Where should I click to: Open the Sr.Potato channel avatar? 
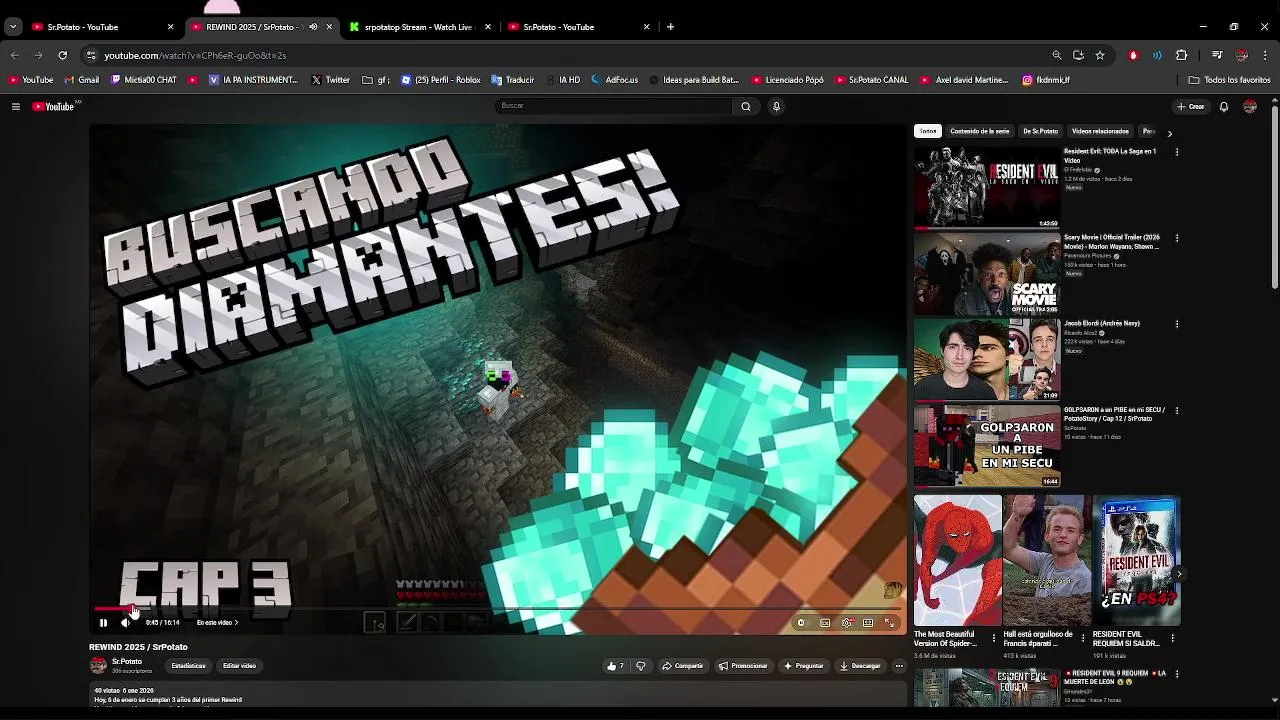[98, 665]
